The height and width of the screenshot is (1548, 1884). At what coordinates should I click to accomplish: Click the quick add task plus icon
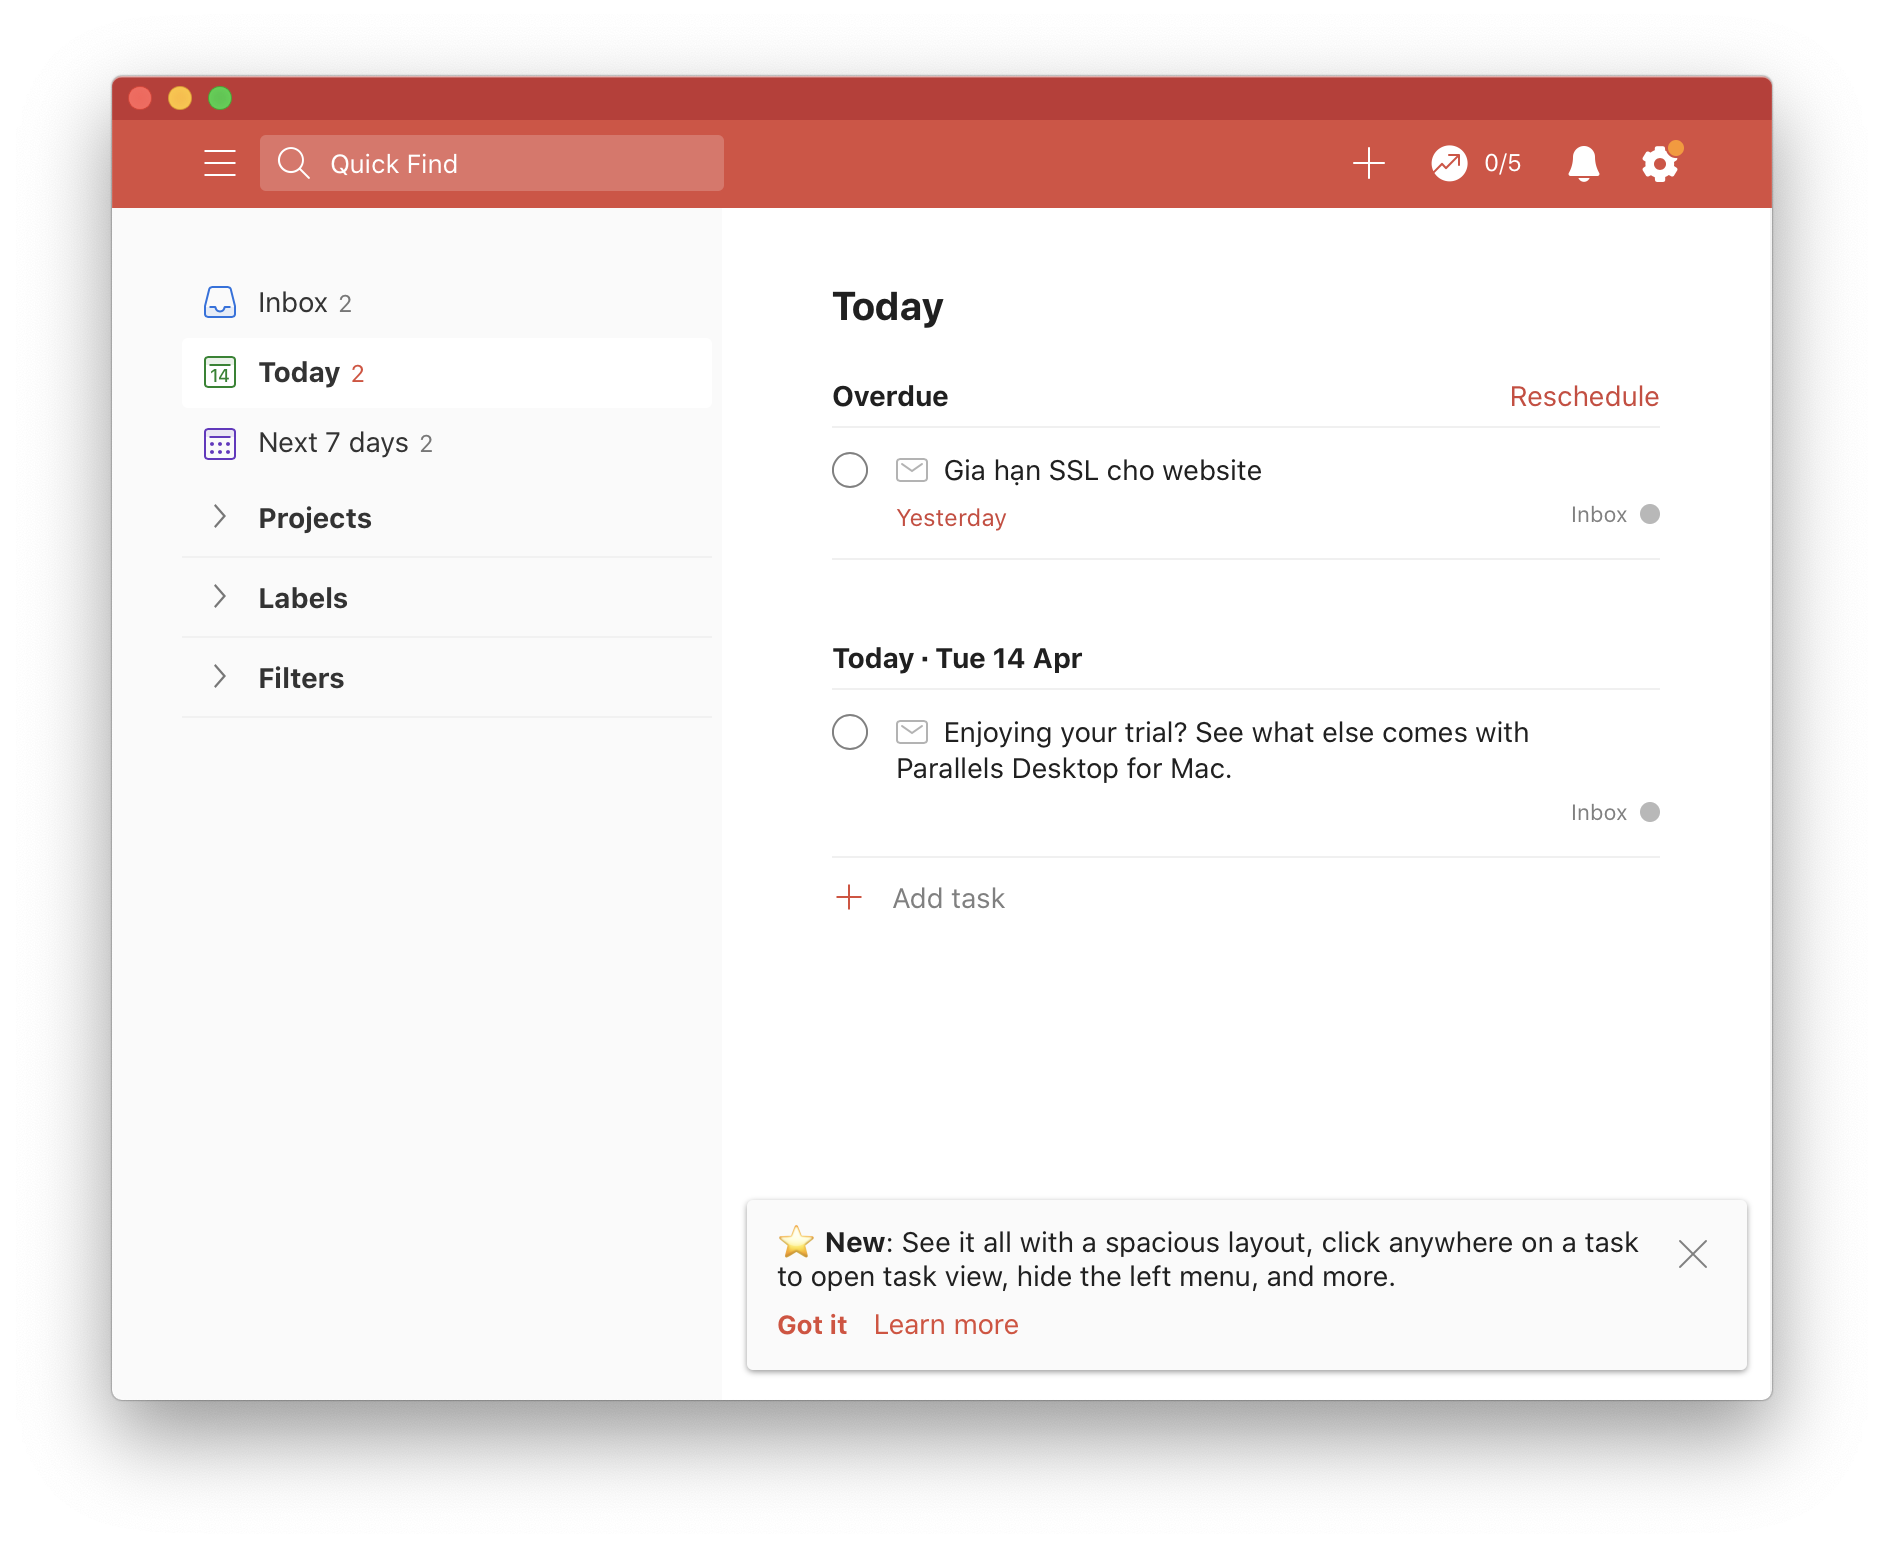tap(1368, 163)
